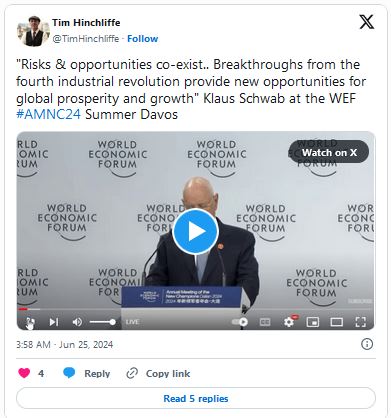Mute the video volume
Viewport: 391px width, 418px height.
(77, 322)
